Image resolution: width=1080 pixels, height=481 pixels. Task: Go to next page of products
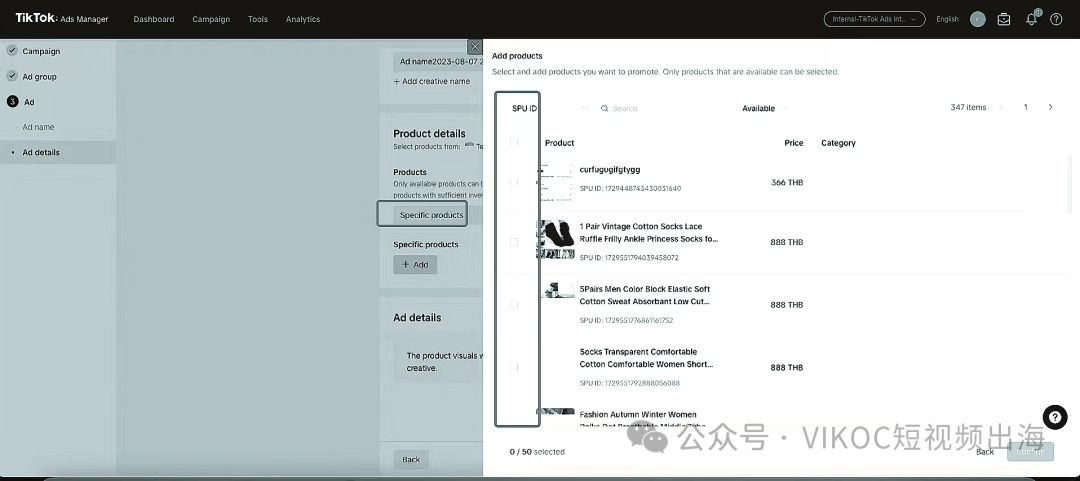pos(1050,107)
